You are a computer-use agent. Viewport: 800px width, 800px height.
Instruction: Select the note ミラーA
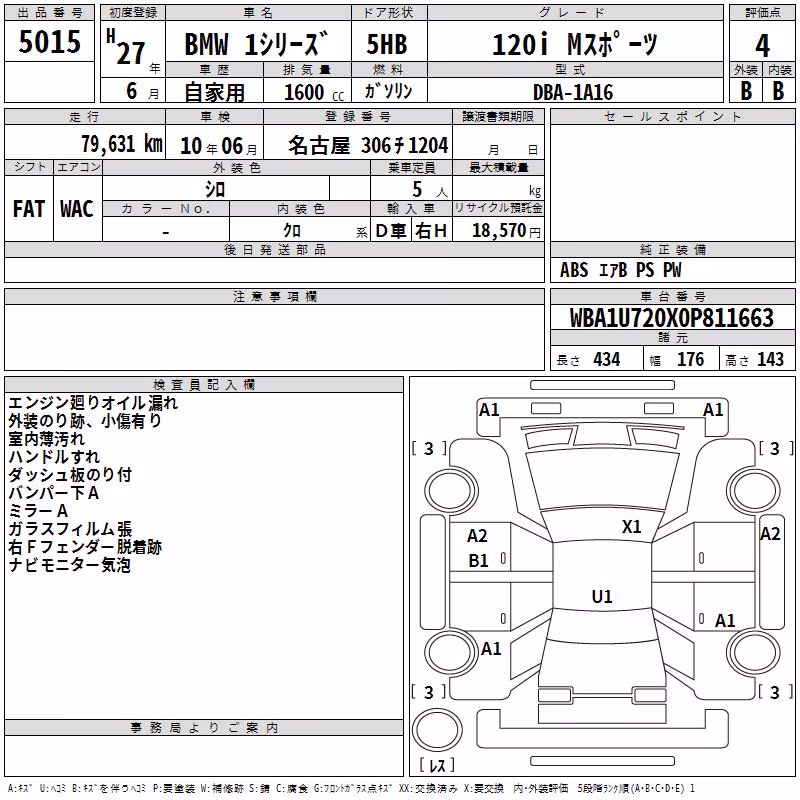pos(38,511)
